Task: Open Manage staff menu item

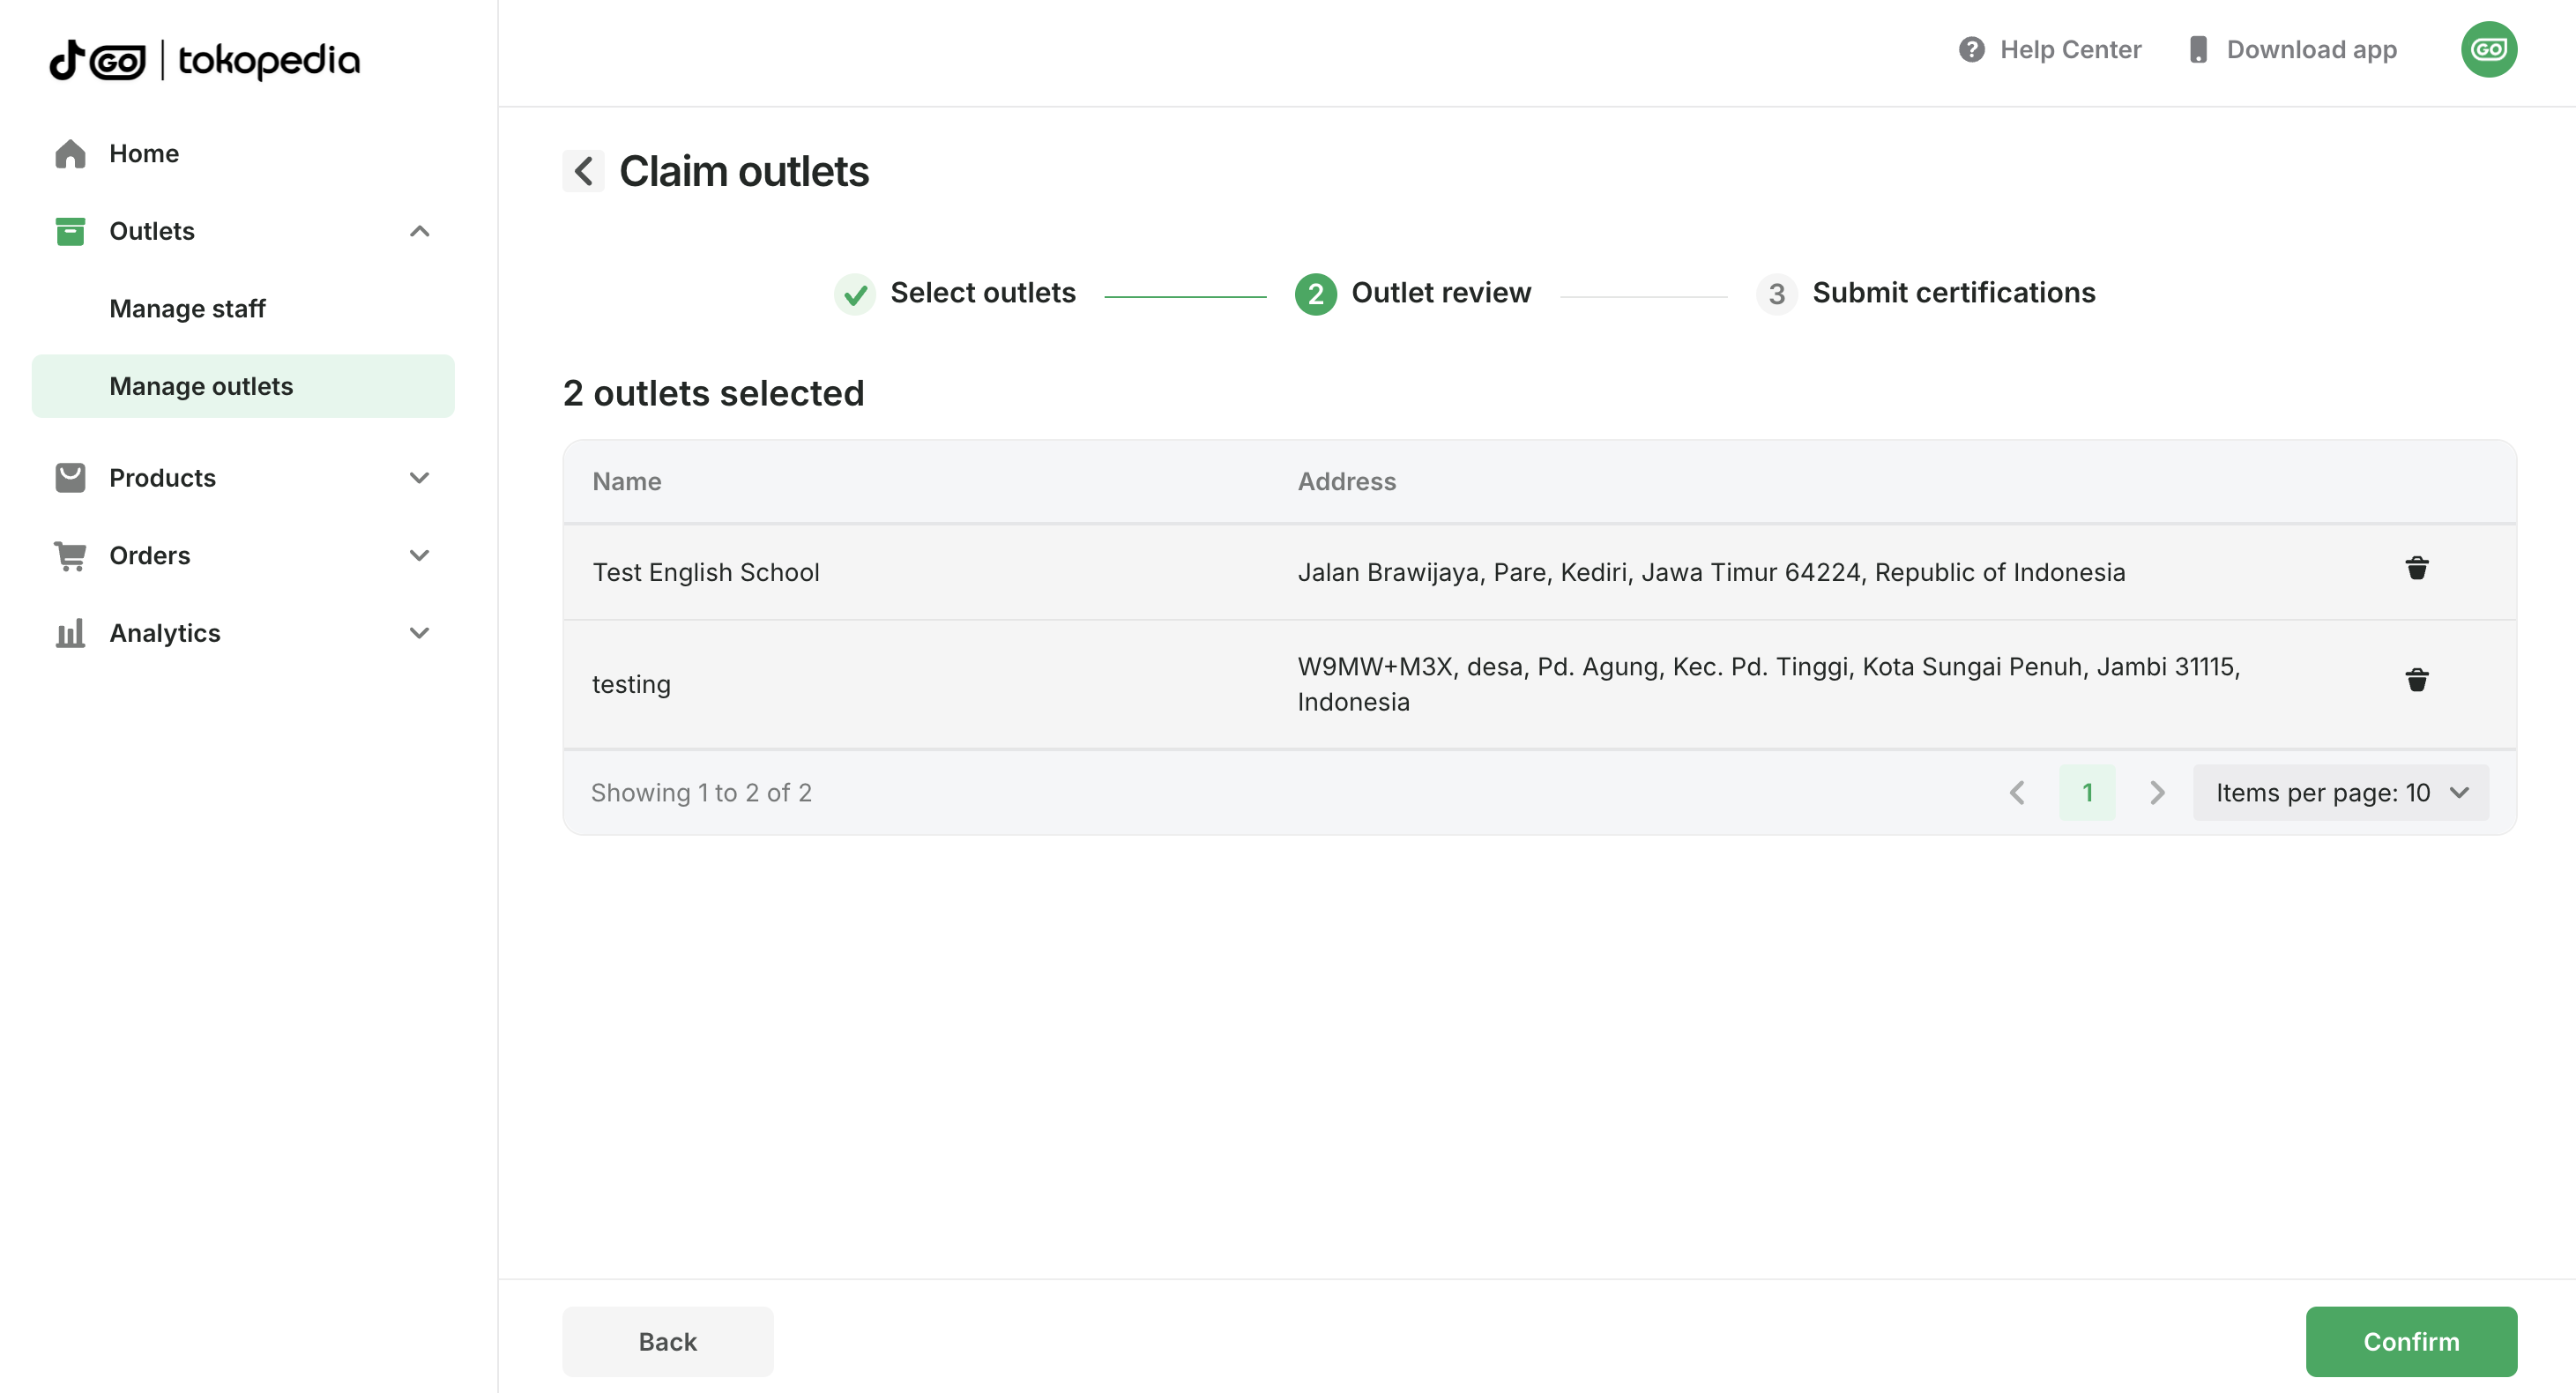Action: 187,309
